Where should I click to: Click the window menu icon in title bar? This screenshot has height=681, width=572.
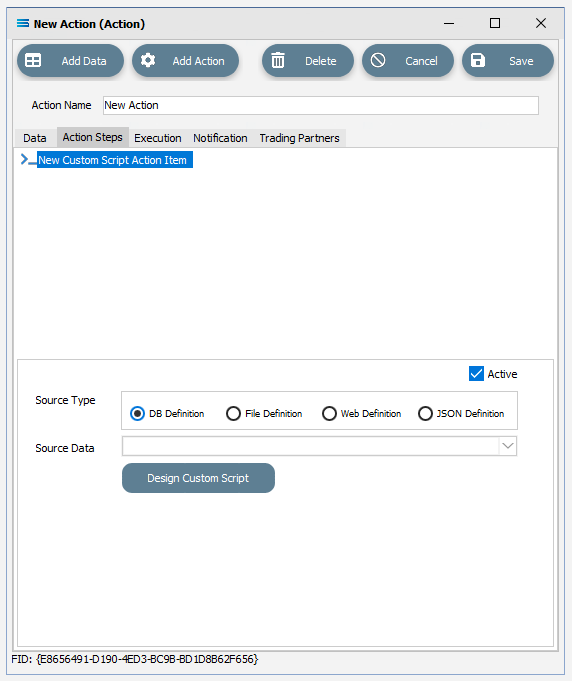(23, 23)
